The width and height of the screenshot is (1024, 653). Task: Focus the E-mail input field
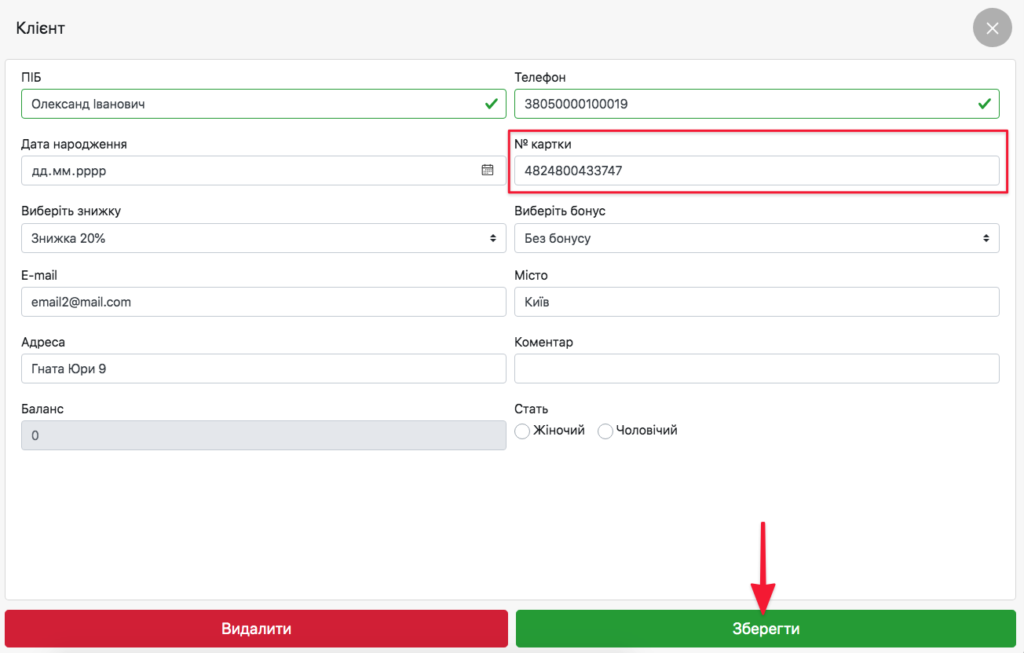coord(263,302)
